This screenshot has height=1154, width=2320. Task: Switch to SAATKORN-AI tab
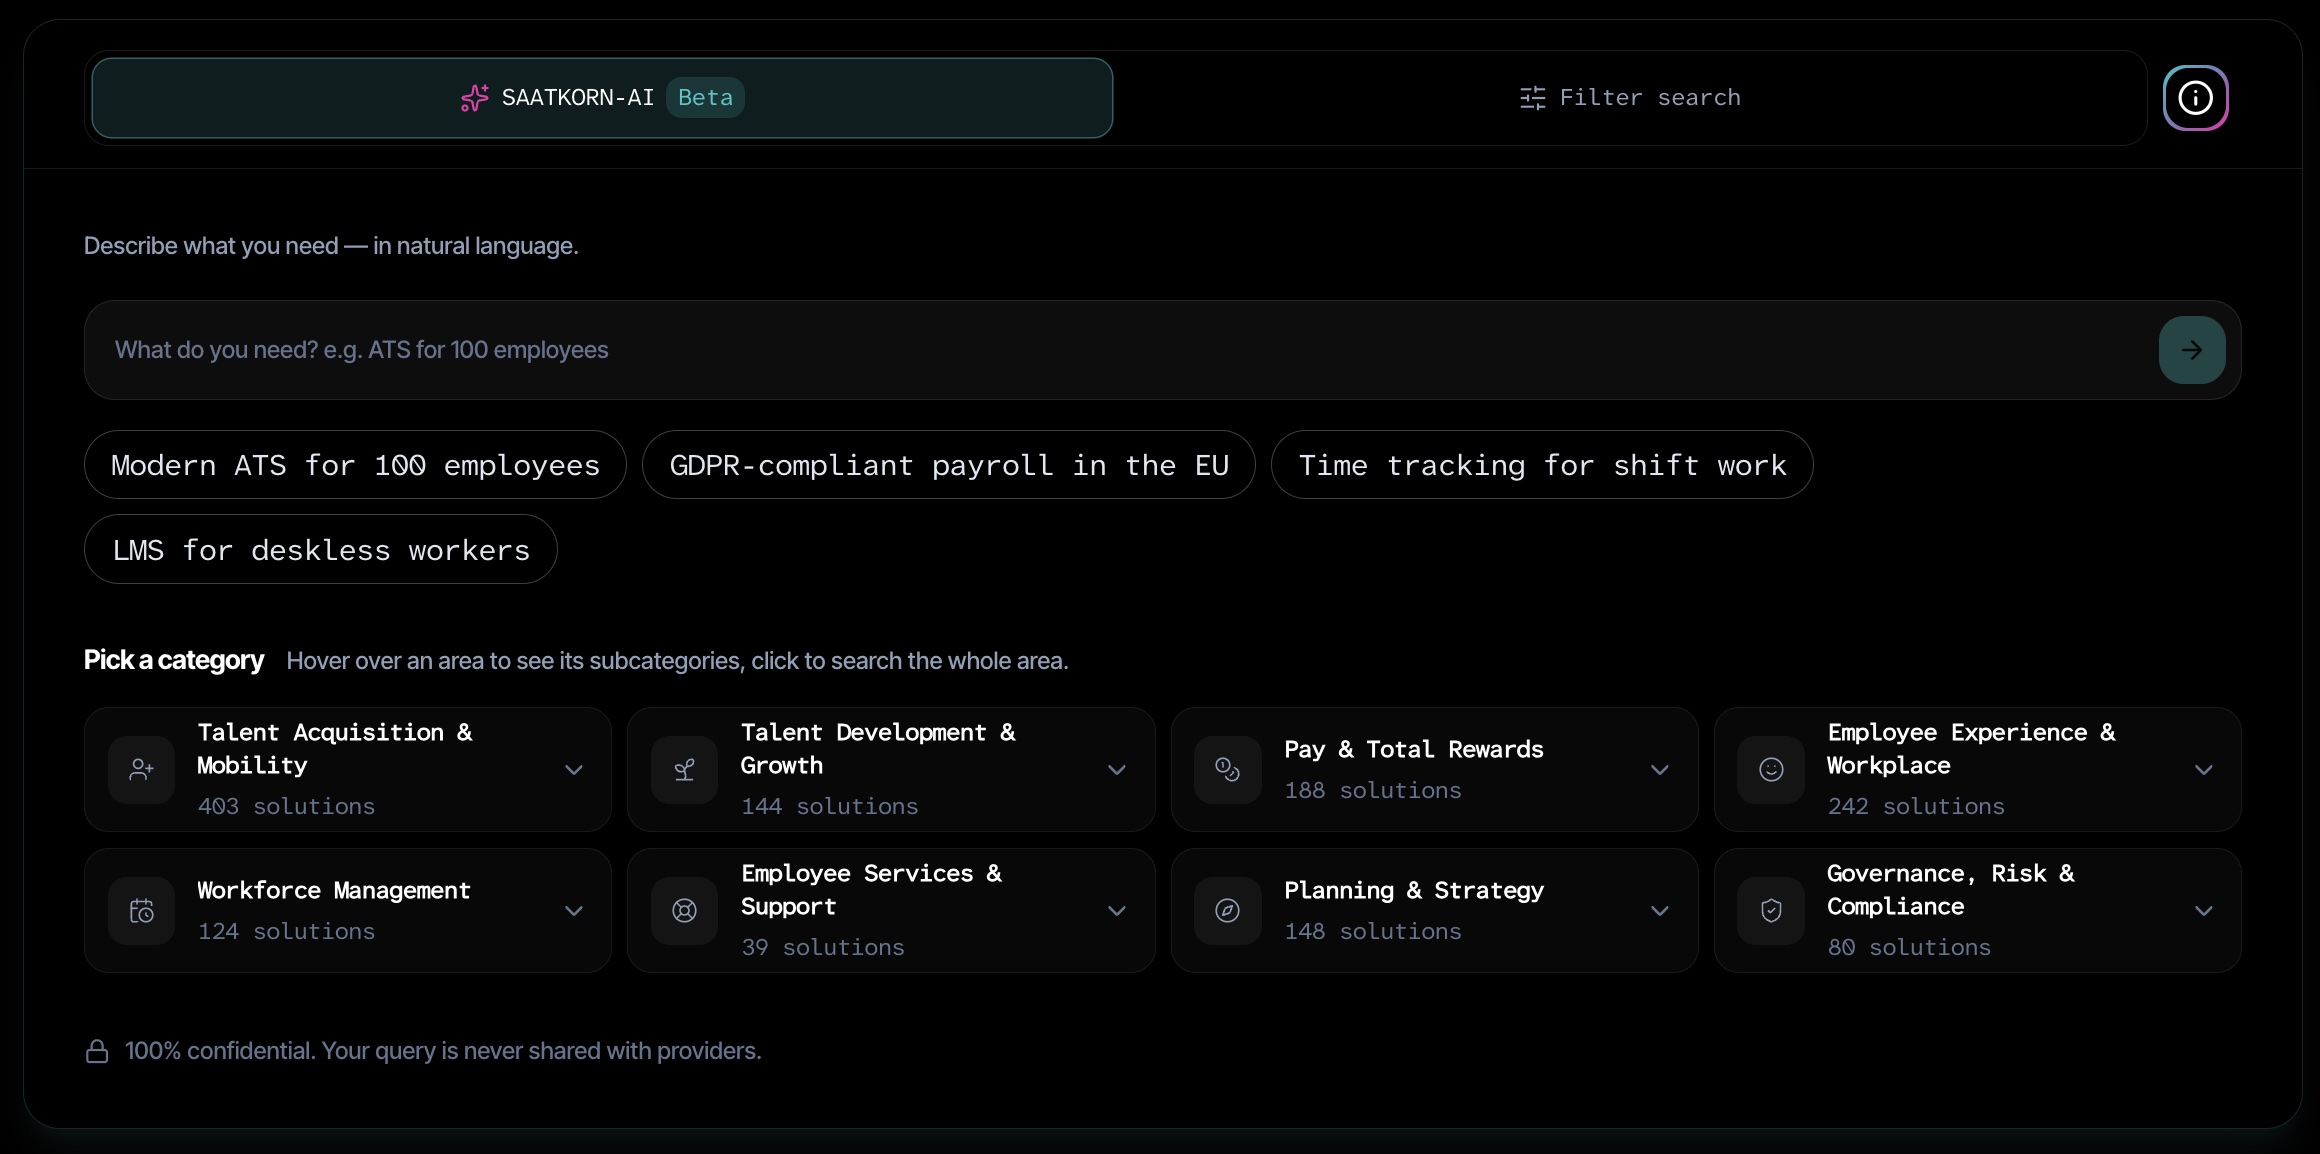(602, 98)
